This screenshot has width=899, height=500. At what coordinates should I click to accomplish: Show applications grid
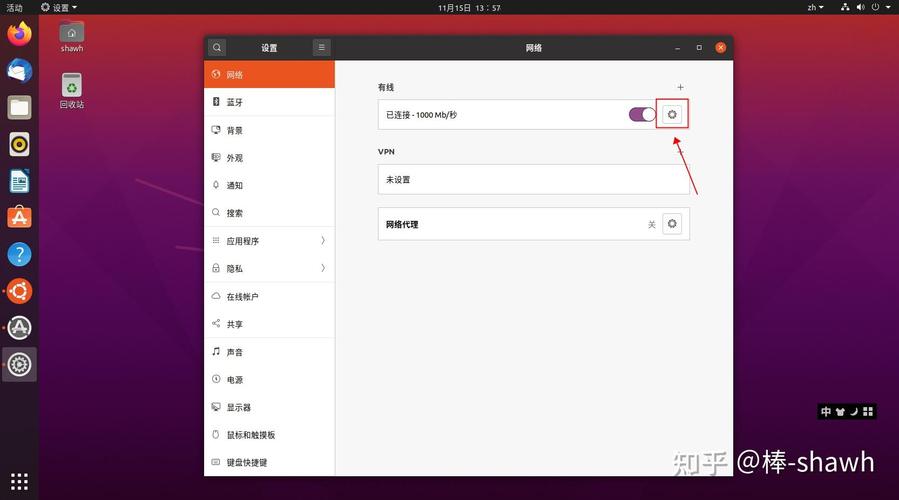point(19,481)
